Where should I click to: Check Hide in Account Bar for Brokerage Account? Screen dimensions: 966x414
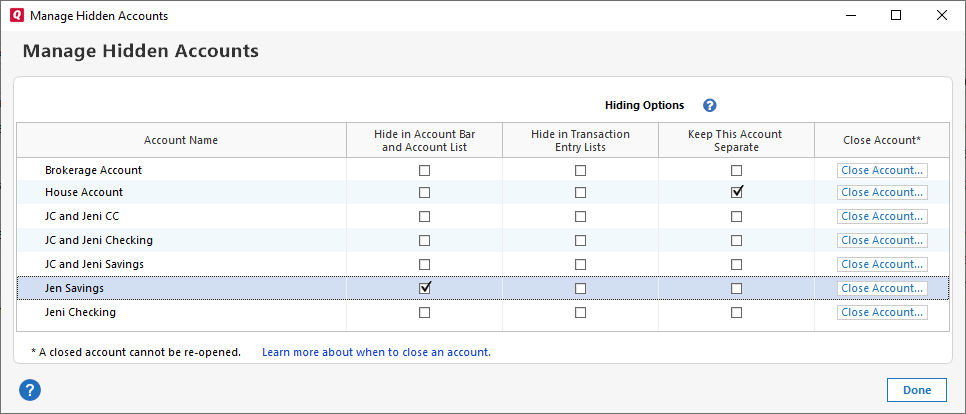pos(425,170)
